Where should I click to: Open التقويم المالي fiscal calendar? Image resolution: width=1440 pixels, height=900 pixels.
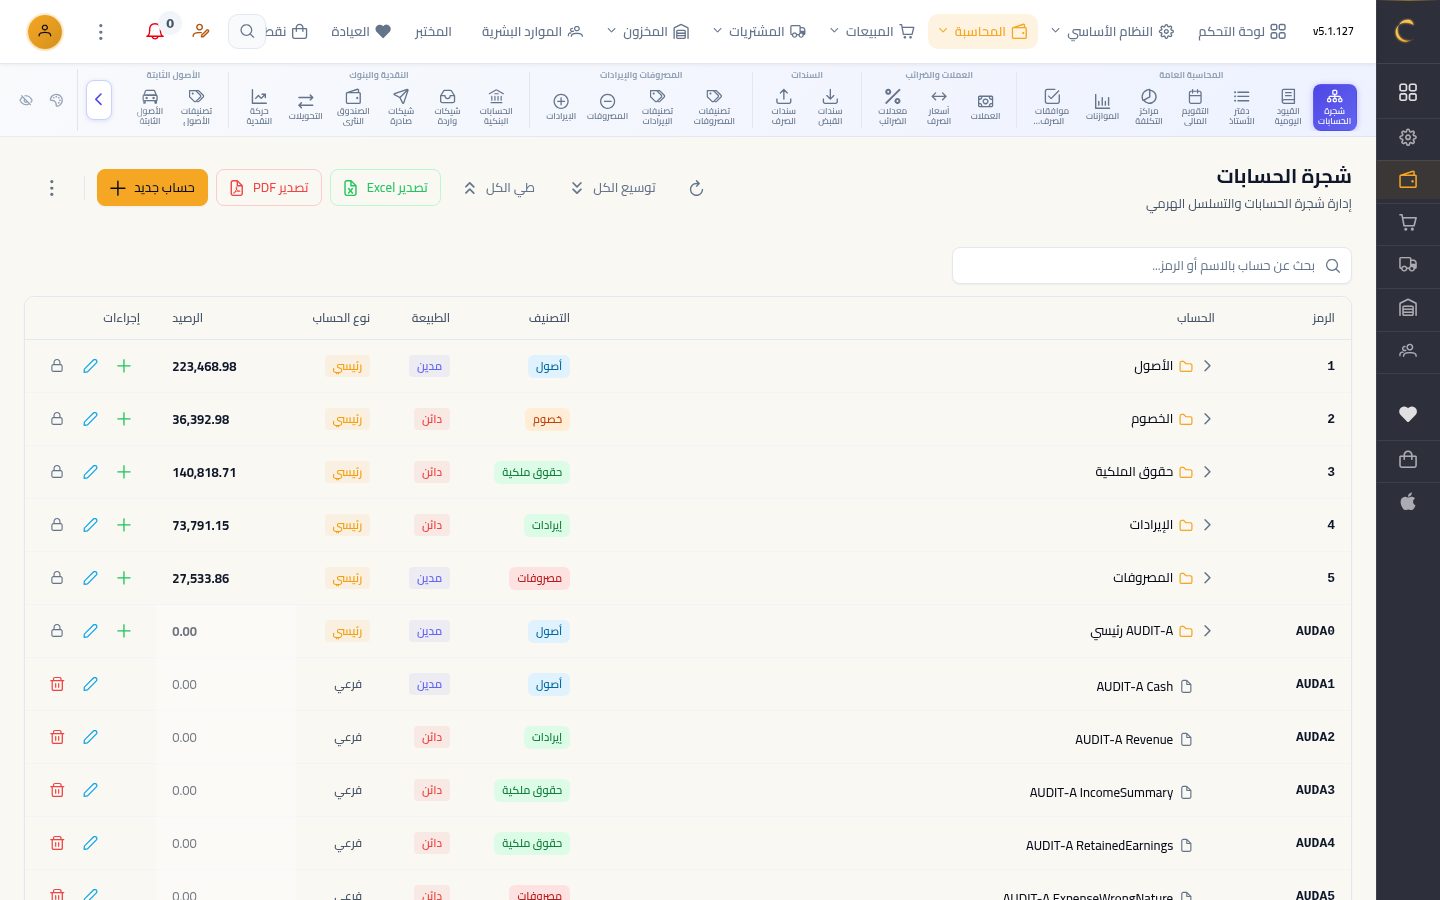(x=1195, y=107)
